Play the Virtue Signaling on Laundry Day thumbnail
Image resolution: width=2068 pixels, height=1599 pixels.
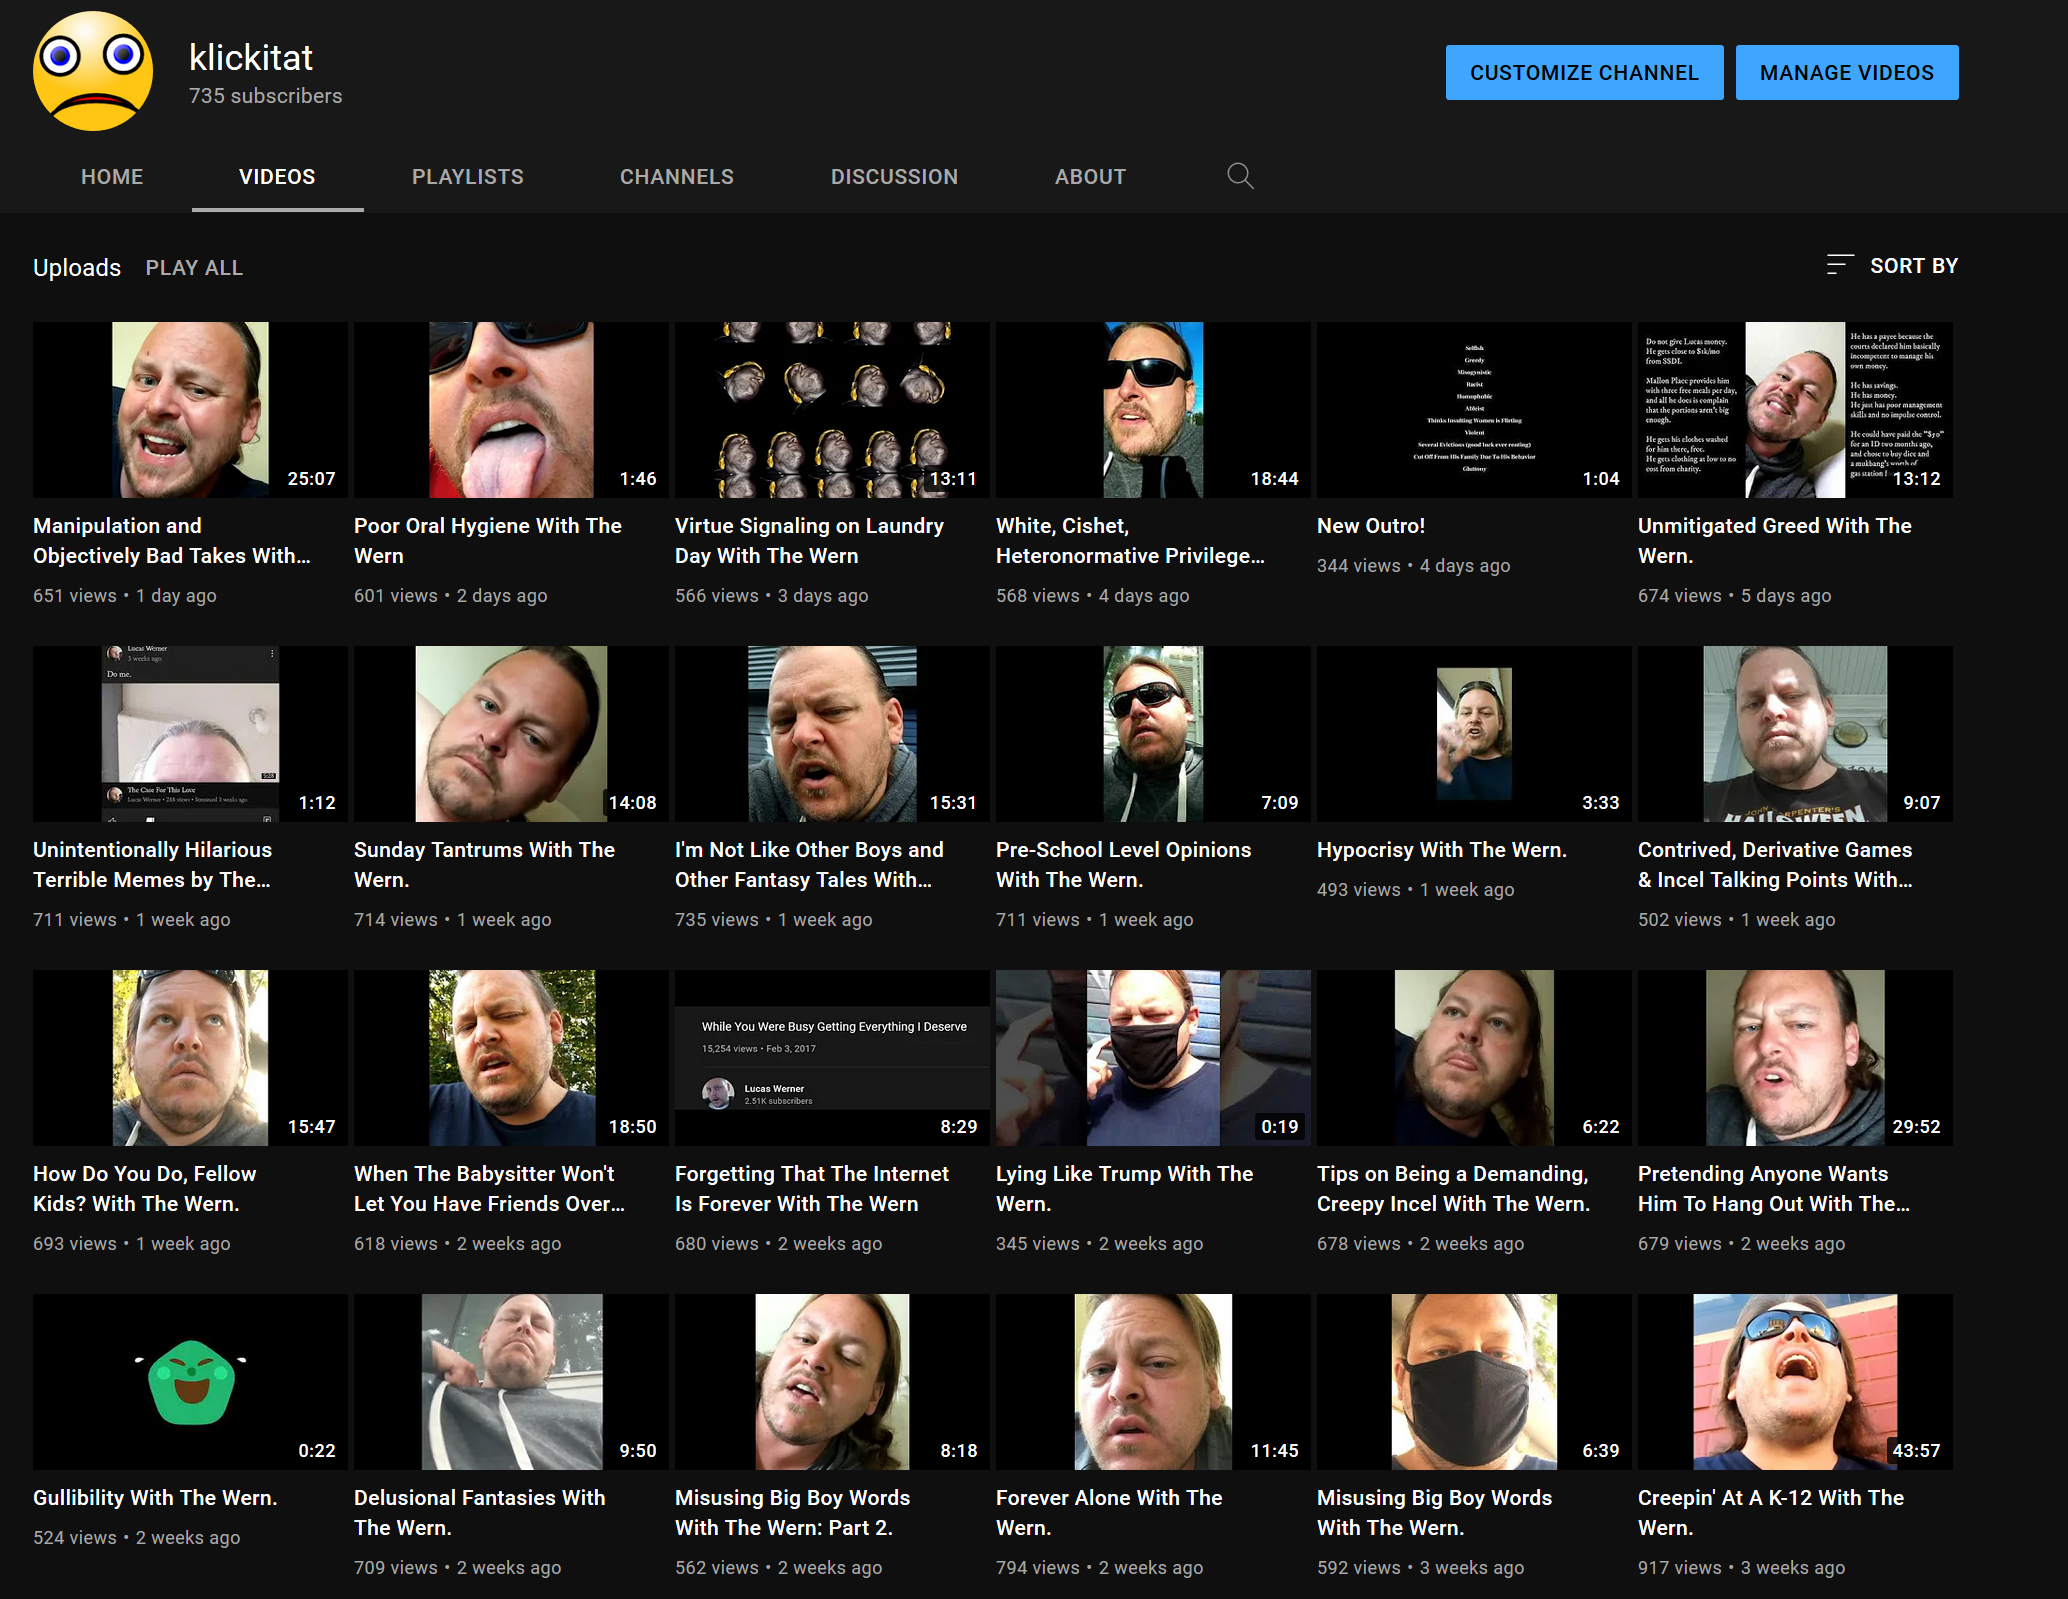coord(832,410)
